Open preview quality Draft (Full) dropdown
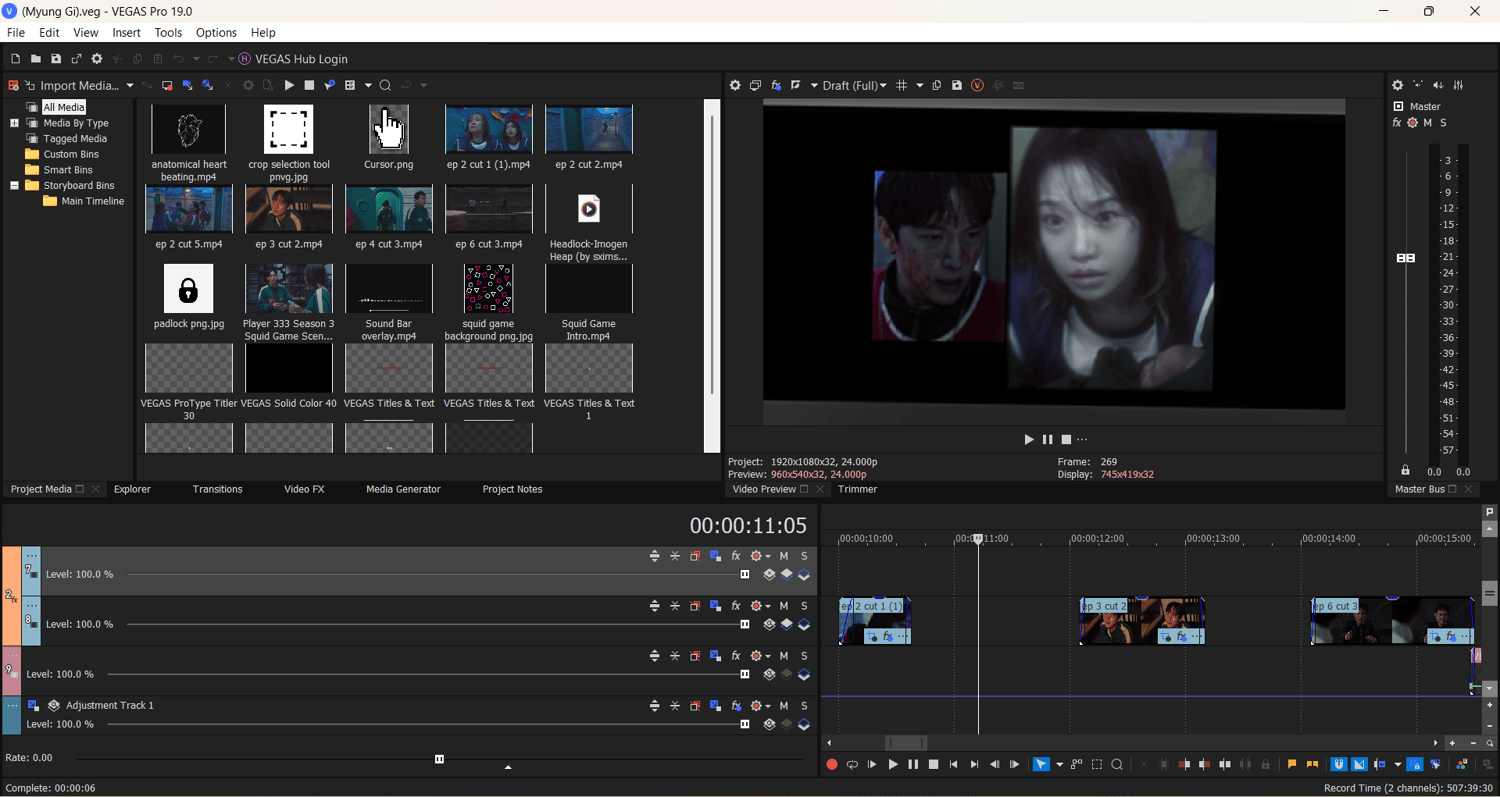The height and width of the screenshot is (797, 1500). coord(855,86)
